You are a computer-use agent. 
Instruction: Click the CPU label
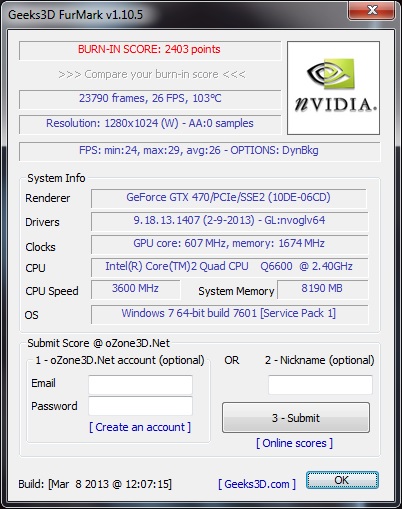point(35,268)
